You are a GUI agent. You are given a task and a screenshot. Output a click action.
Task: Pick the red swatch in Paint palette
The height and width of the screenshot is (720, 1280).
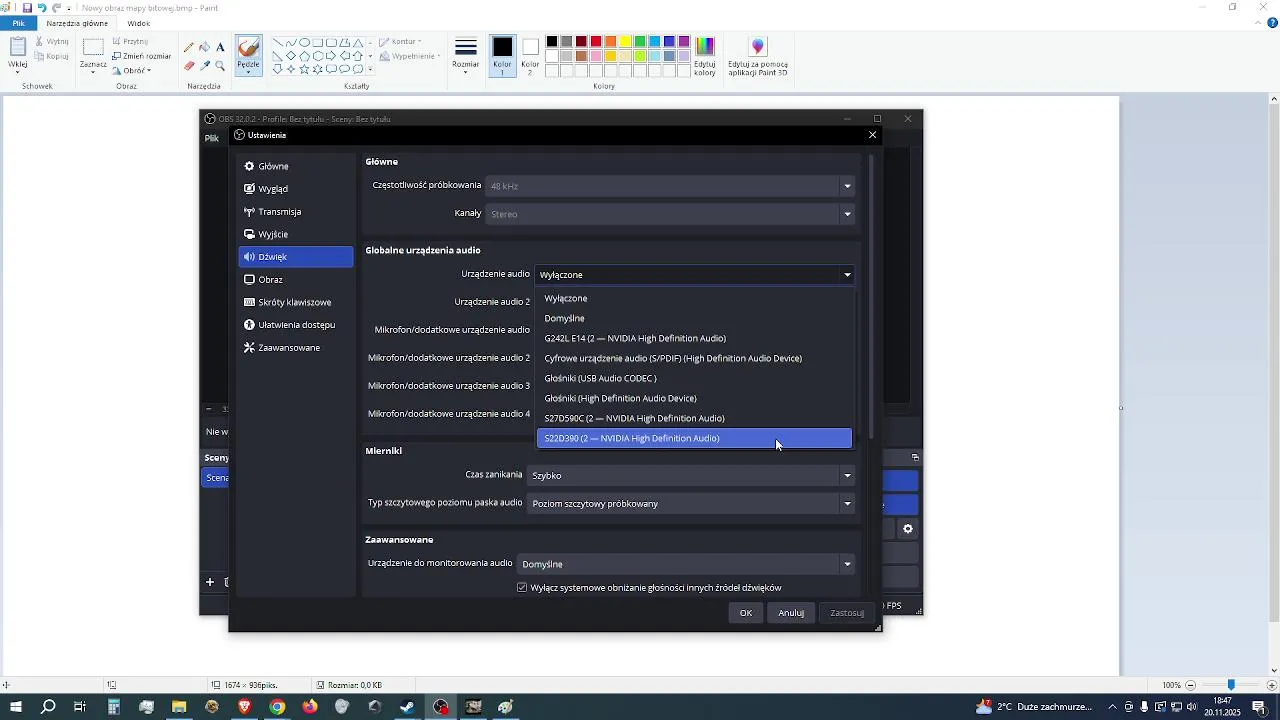tap(596, 42)
